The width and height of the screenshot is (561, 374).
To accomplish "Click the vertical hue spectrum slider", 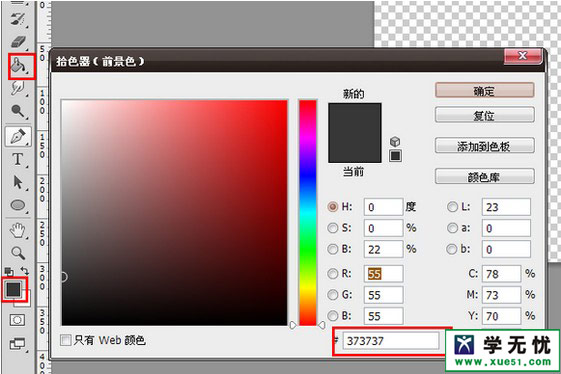I will 308,213.
